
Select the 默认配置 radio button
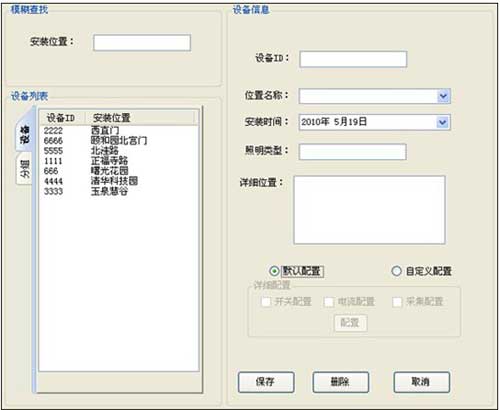(x=274, y=271)
